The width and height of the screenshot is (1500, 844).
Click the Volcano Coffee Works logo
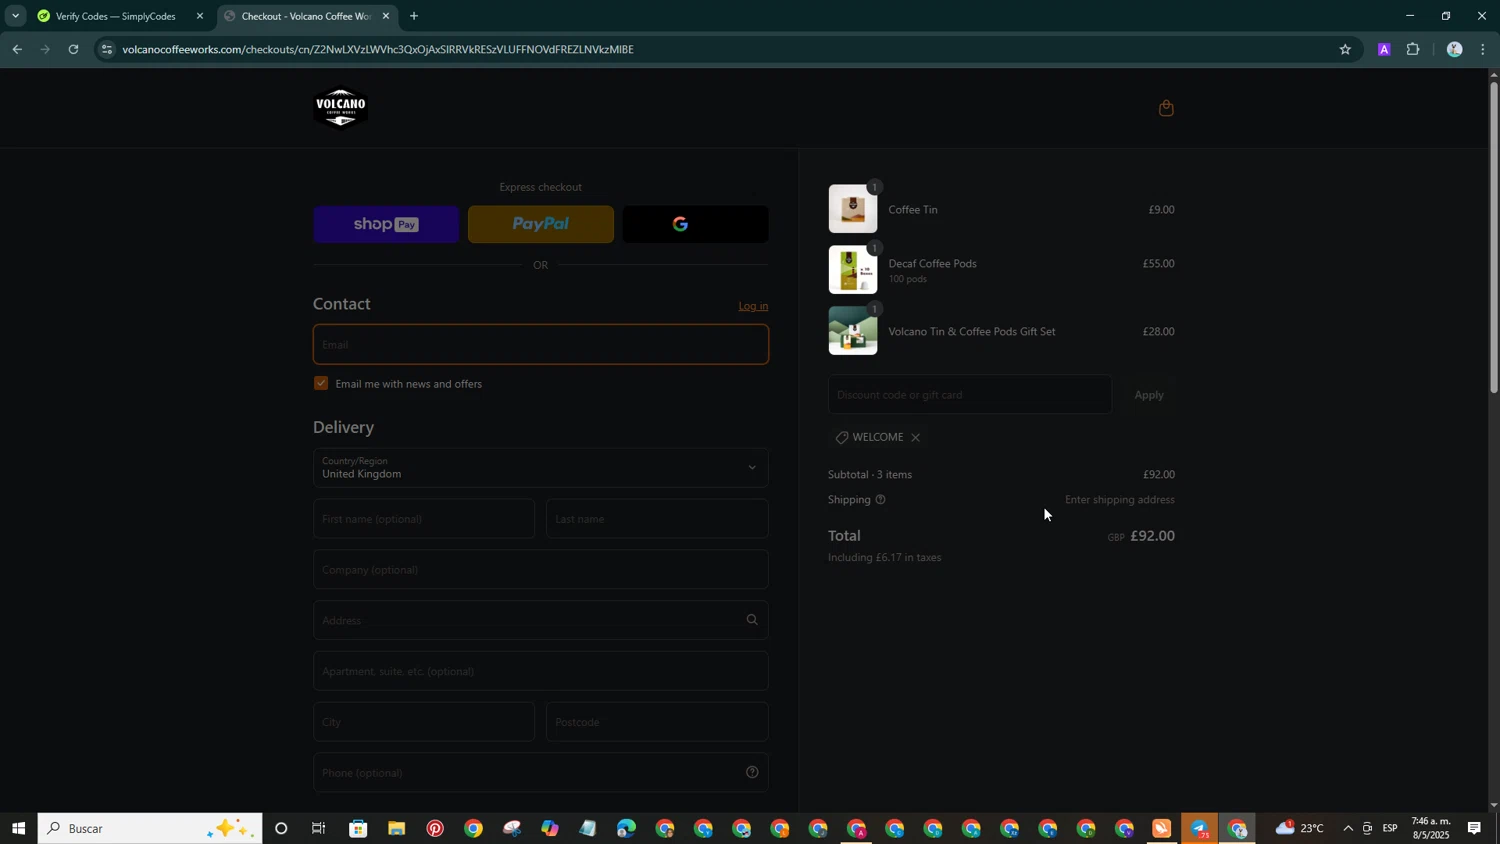click(x=340, y=108)
